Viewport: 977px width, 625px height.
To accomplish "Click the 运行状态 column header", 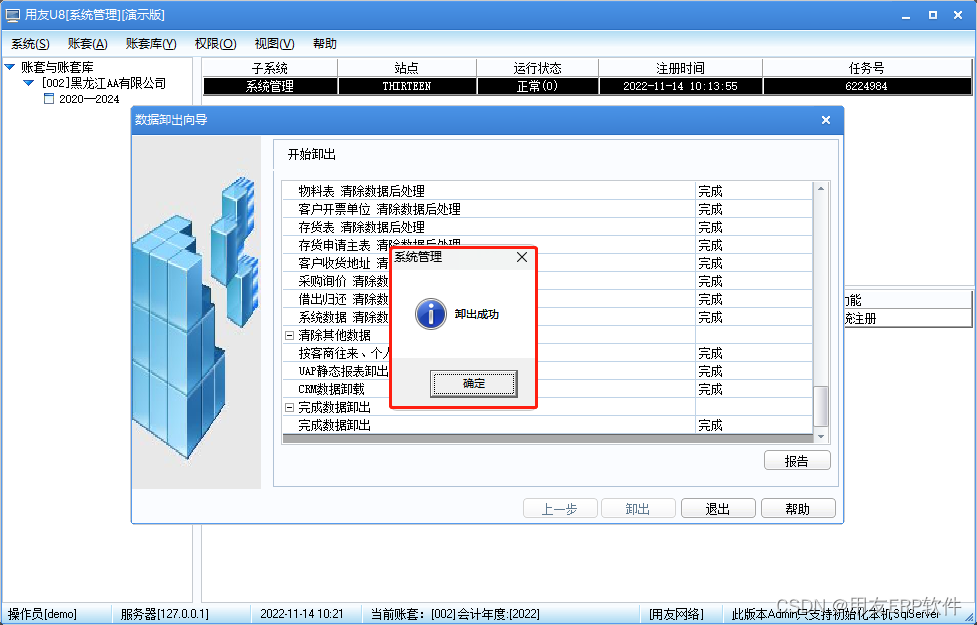I will 537,68.
